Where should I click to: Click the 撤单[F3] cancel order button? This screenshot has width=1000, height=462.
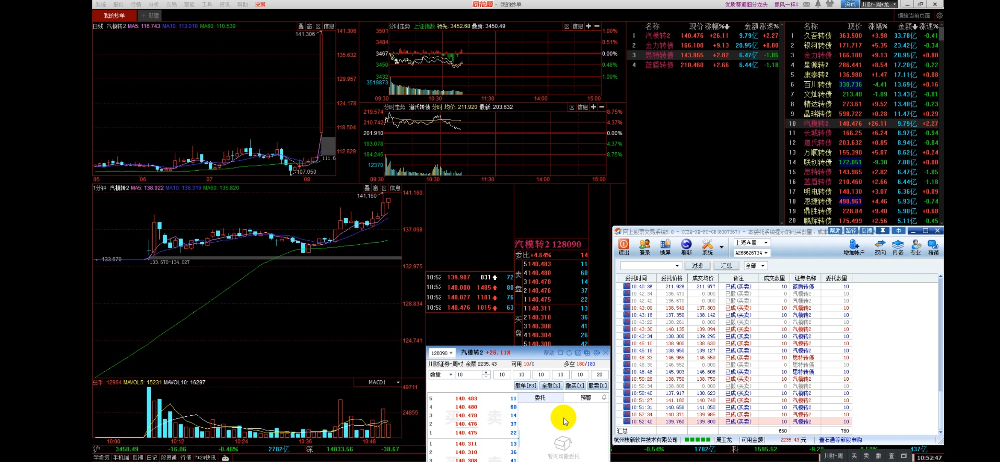click(526, 385)
